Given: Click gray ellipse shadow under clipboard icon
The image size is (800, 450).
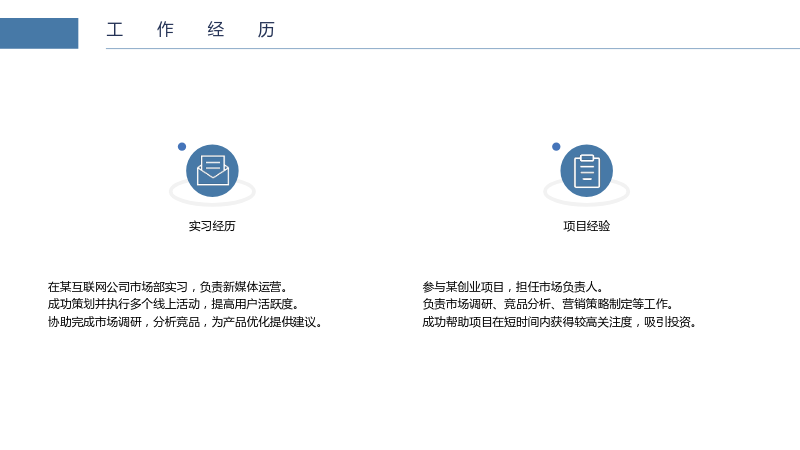Looking at the screenshot, I should 586,195.
